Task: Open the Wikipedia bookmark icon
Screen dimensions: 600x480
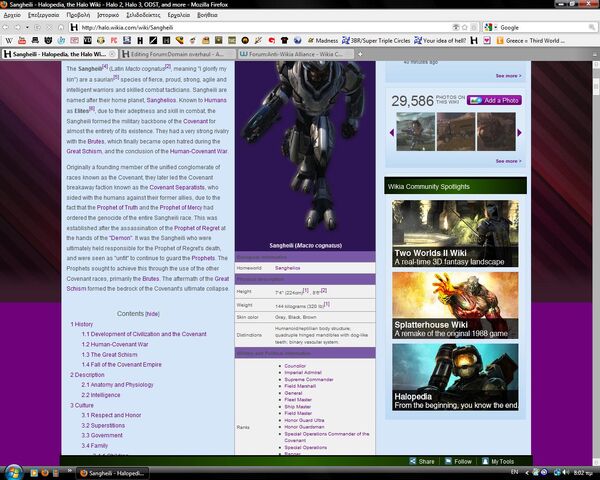Action: [x=9, y=40]
